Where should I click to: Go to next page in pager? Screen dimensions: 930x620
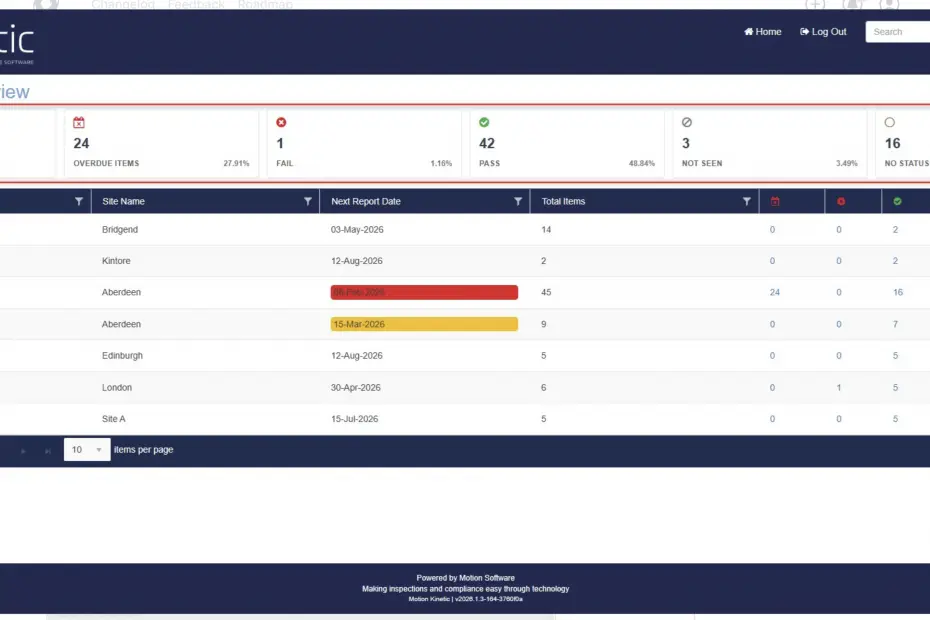coord(24,451)
